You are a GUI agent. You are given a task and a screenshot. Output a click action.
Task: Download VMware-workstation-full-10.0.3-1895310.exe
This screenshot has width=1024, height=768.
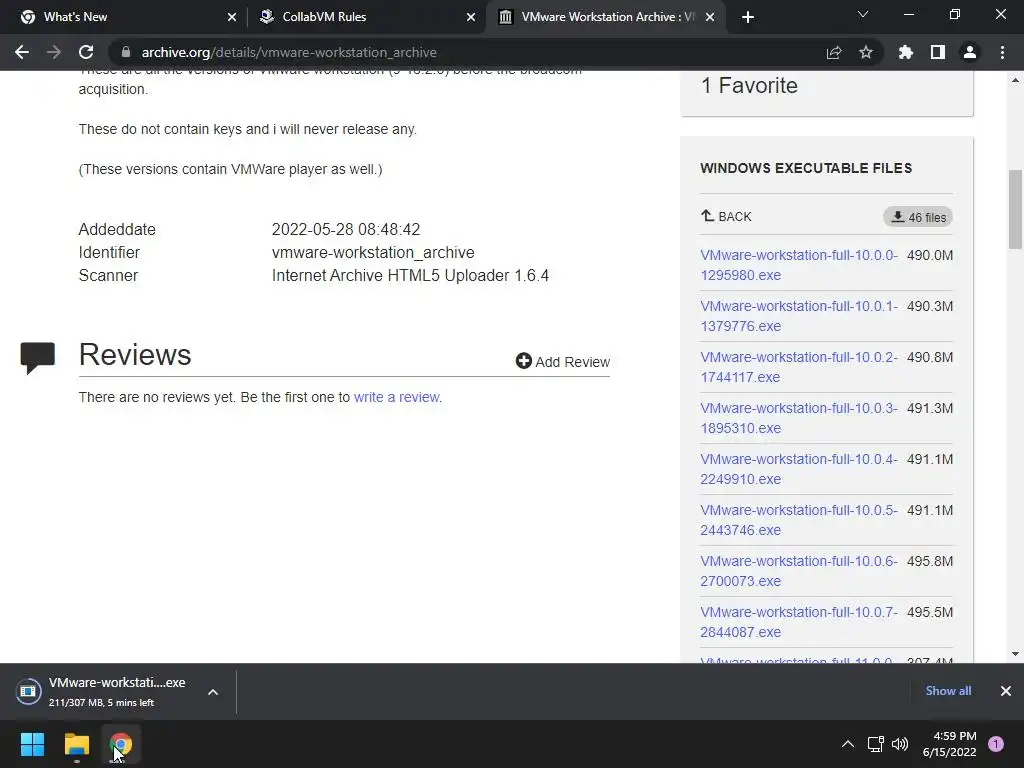click(x=799, y=417)
